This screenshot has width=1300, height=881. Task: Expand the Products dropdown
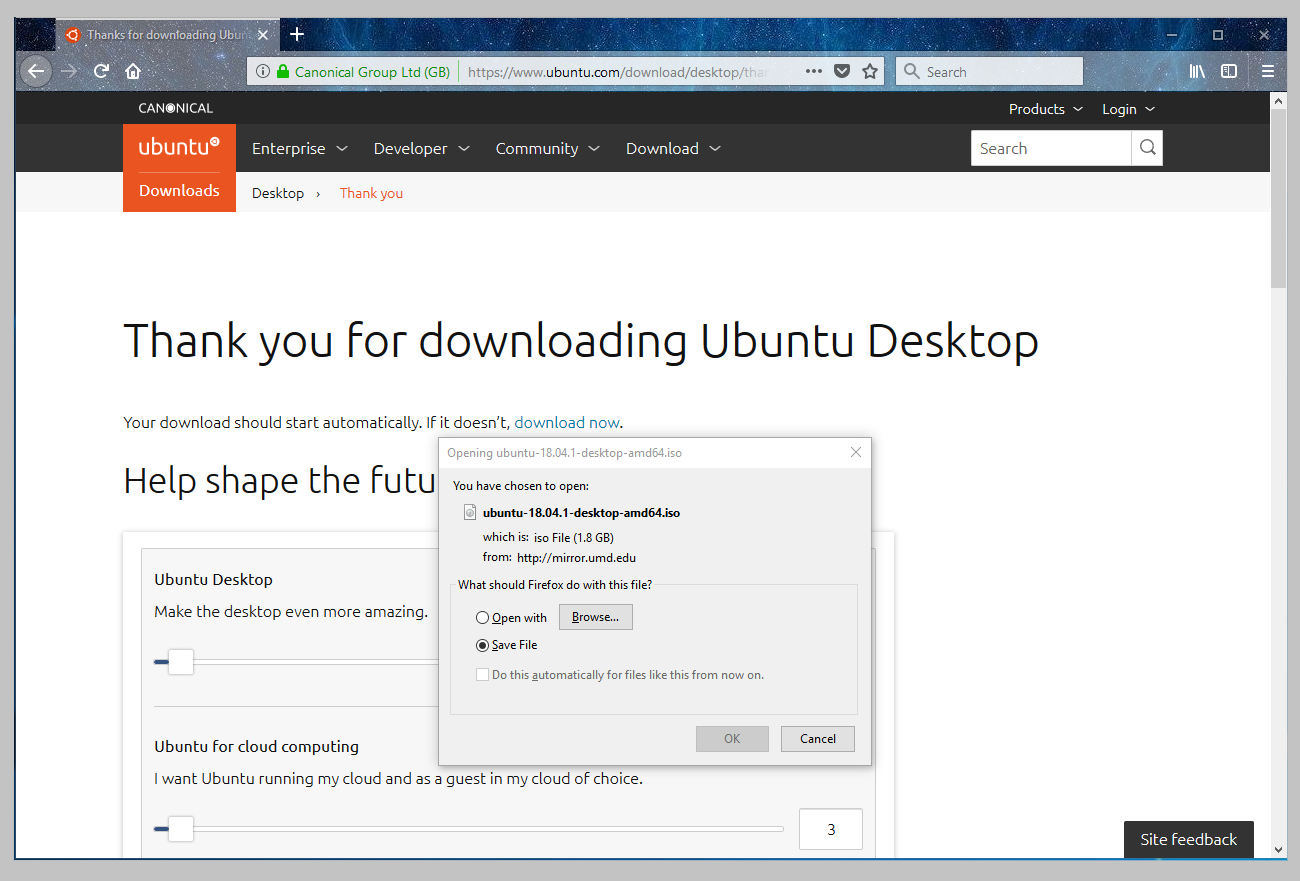(x=1045, y=109)
